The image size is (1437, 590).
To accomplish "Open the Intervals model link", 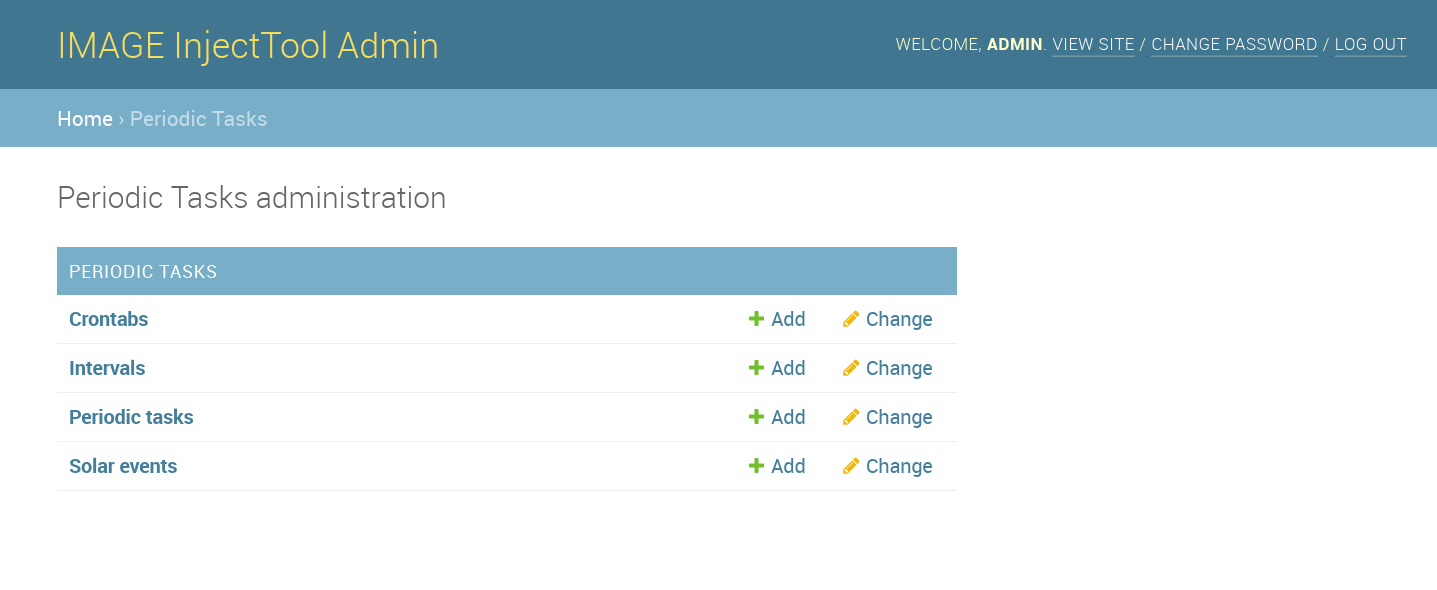I will (x=107, y=369).
